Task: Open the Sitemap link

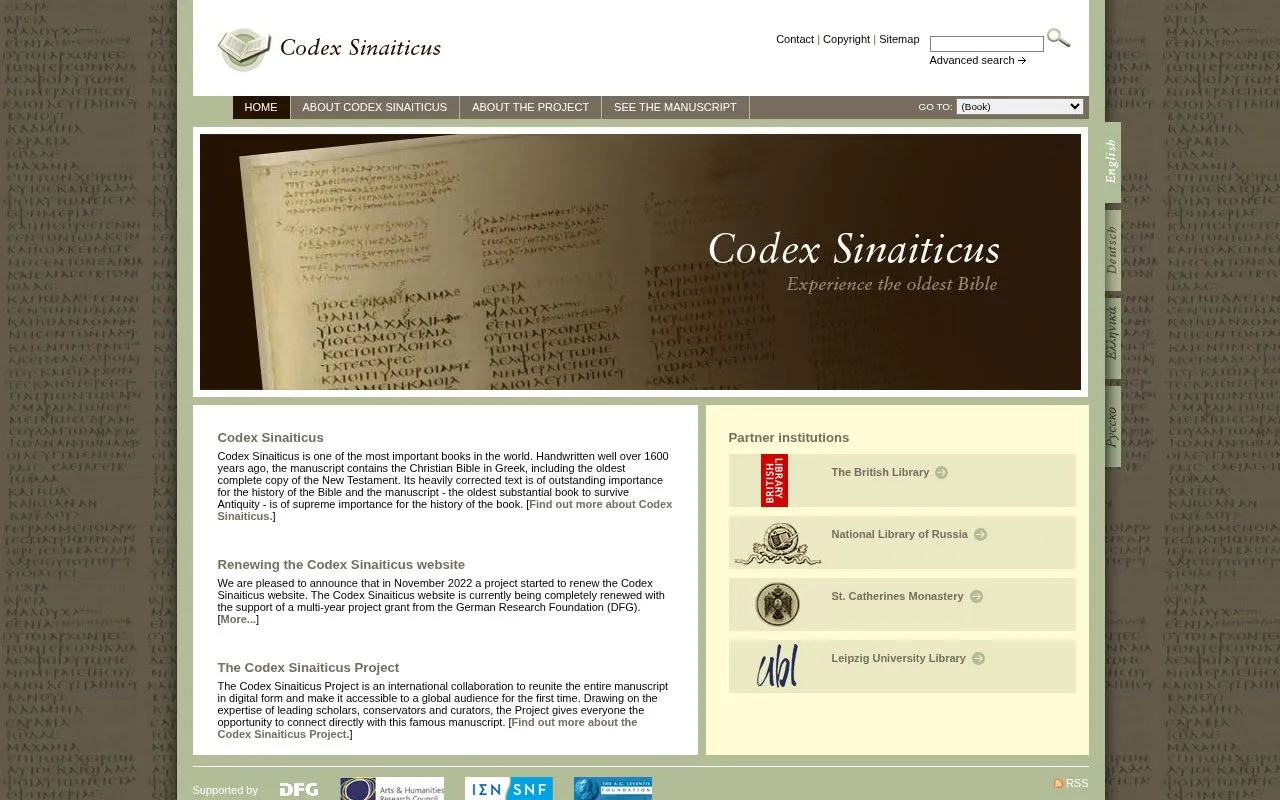Action: [x=899, y=40]
